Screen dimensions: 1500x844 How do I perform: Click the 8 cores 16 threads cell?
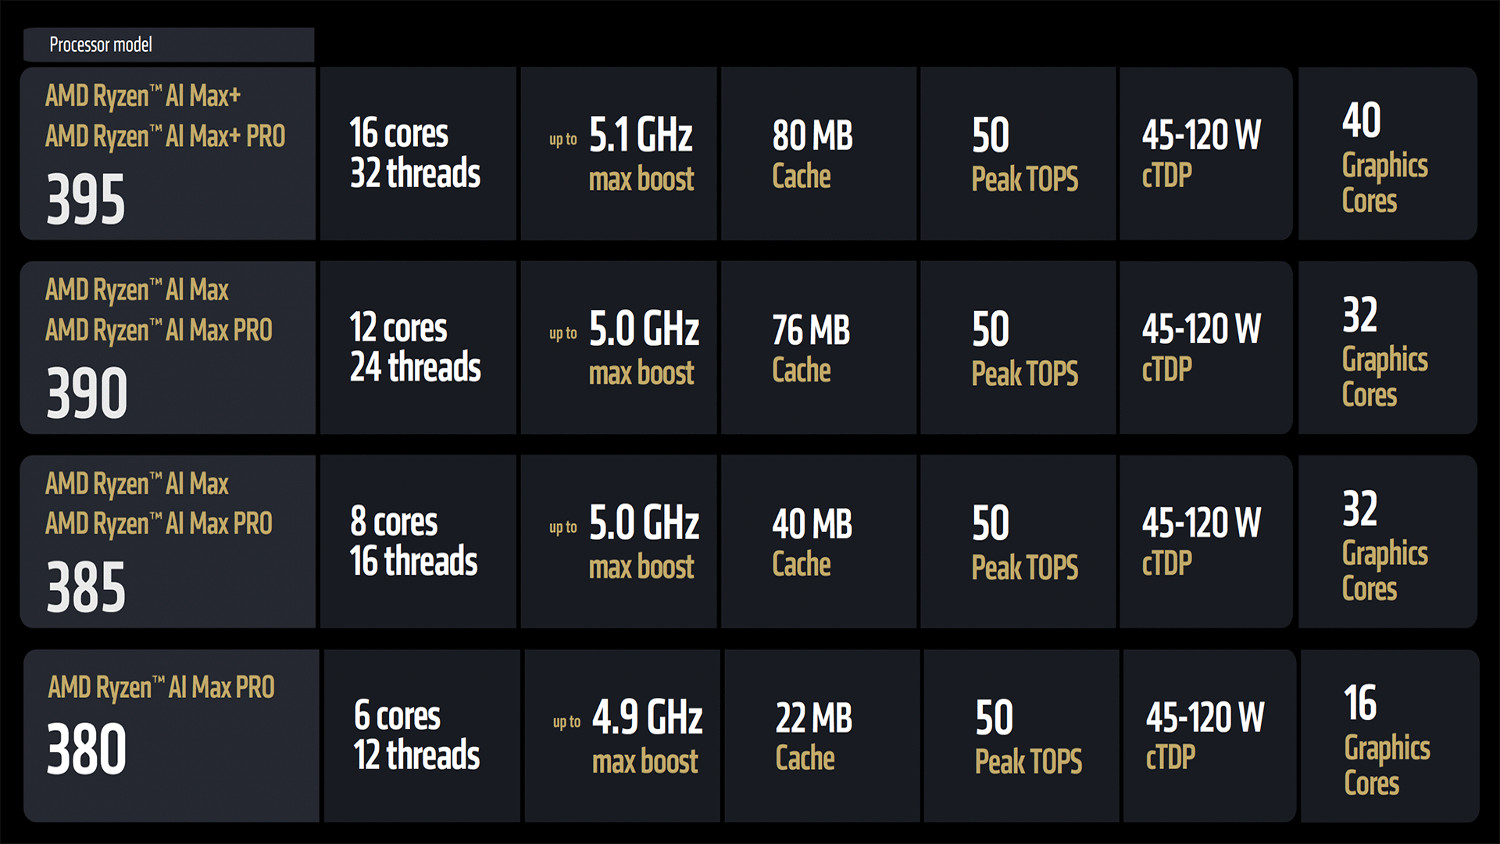(417, 542)
